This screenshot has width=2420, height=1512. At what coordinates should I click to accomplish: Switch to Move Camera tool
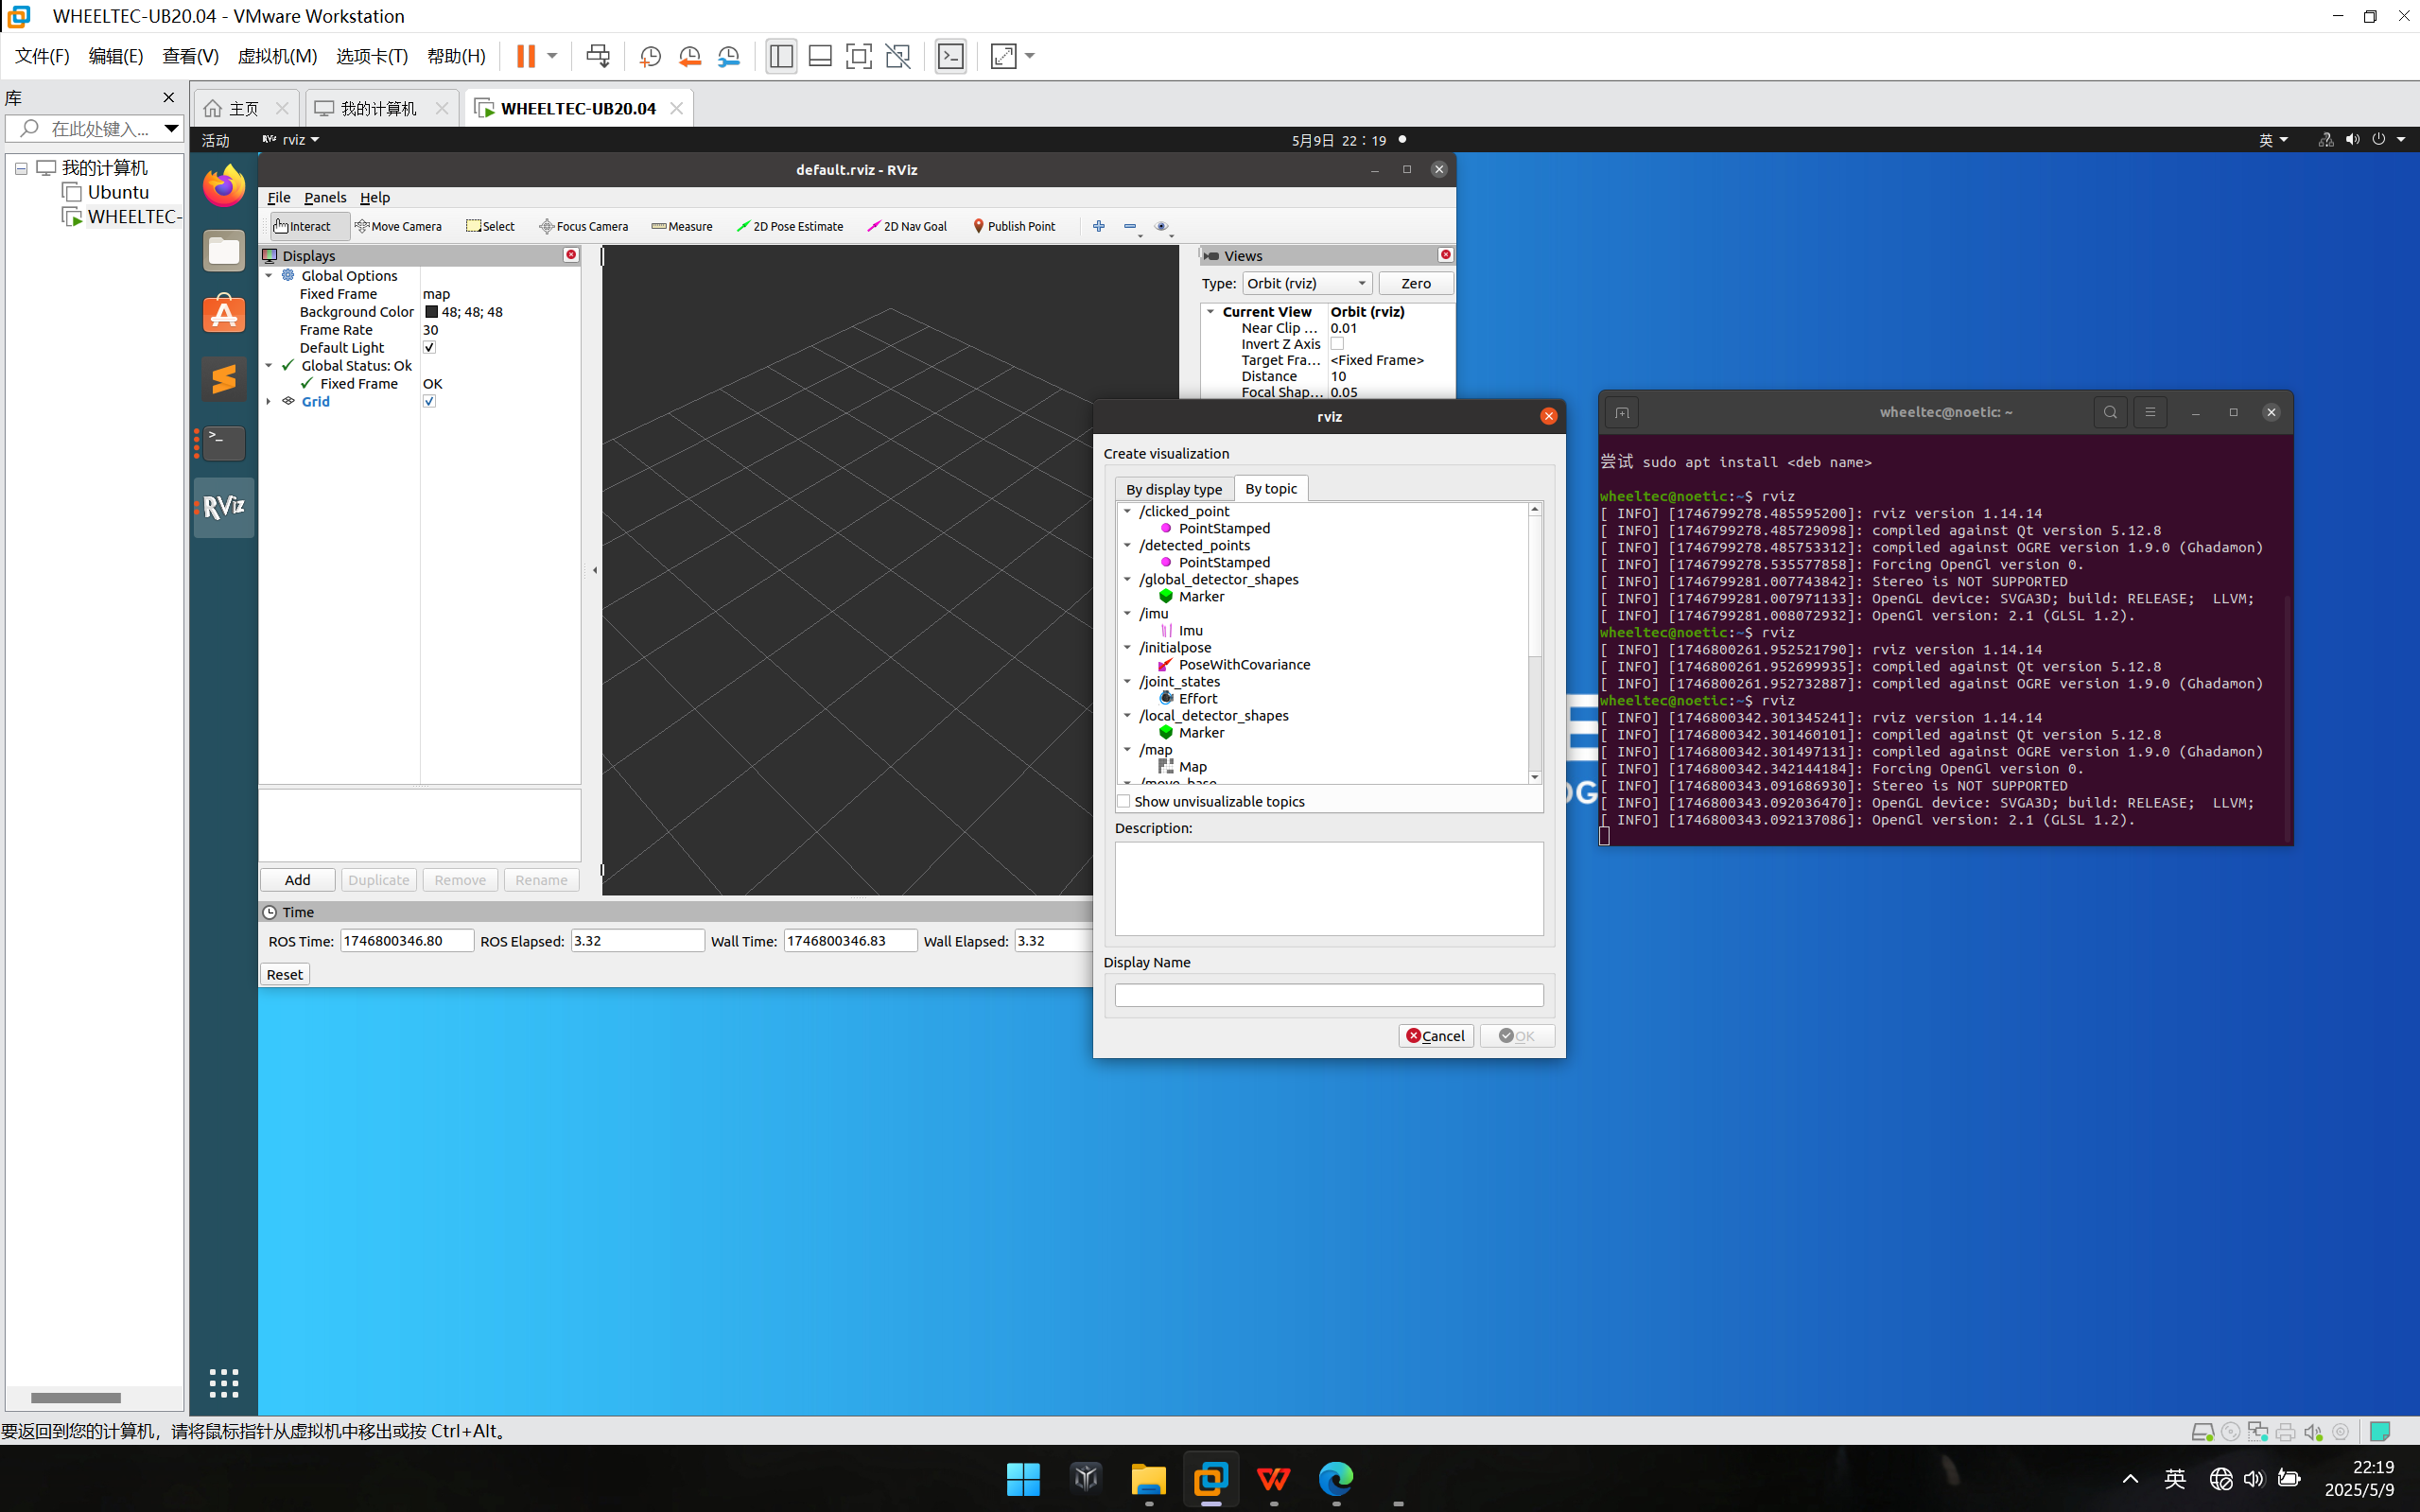coord(398,226)
